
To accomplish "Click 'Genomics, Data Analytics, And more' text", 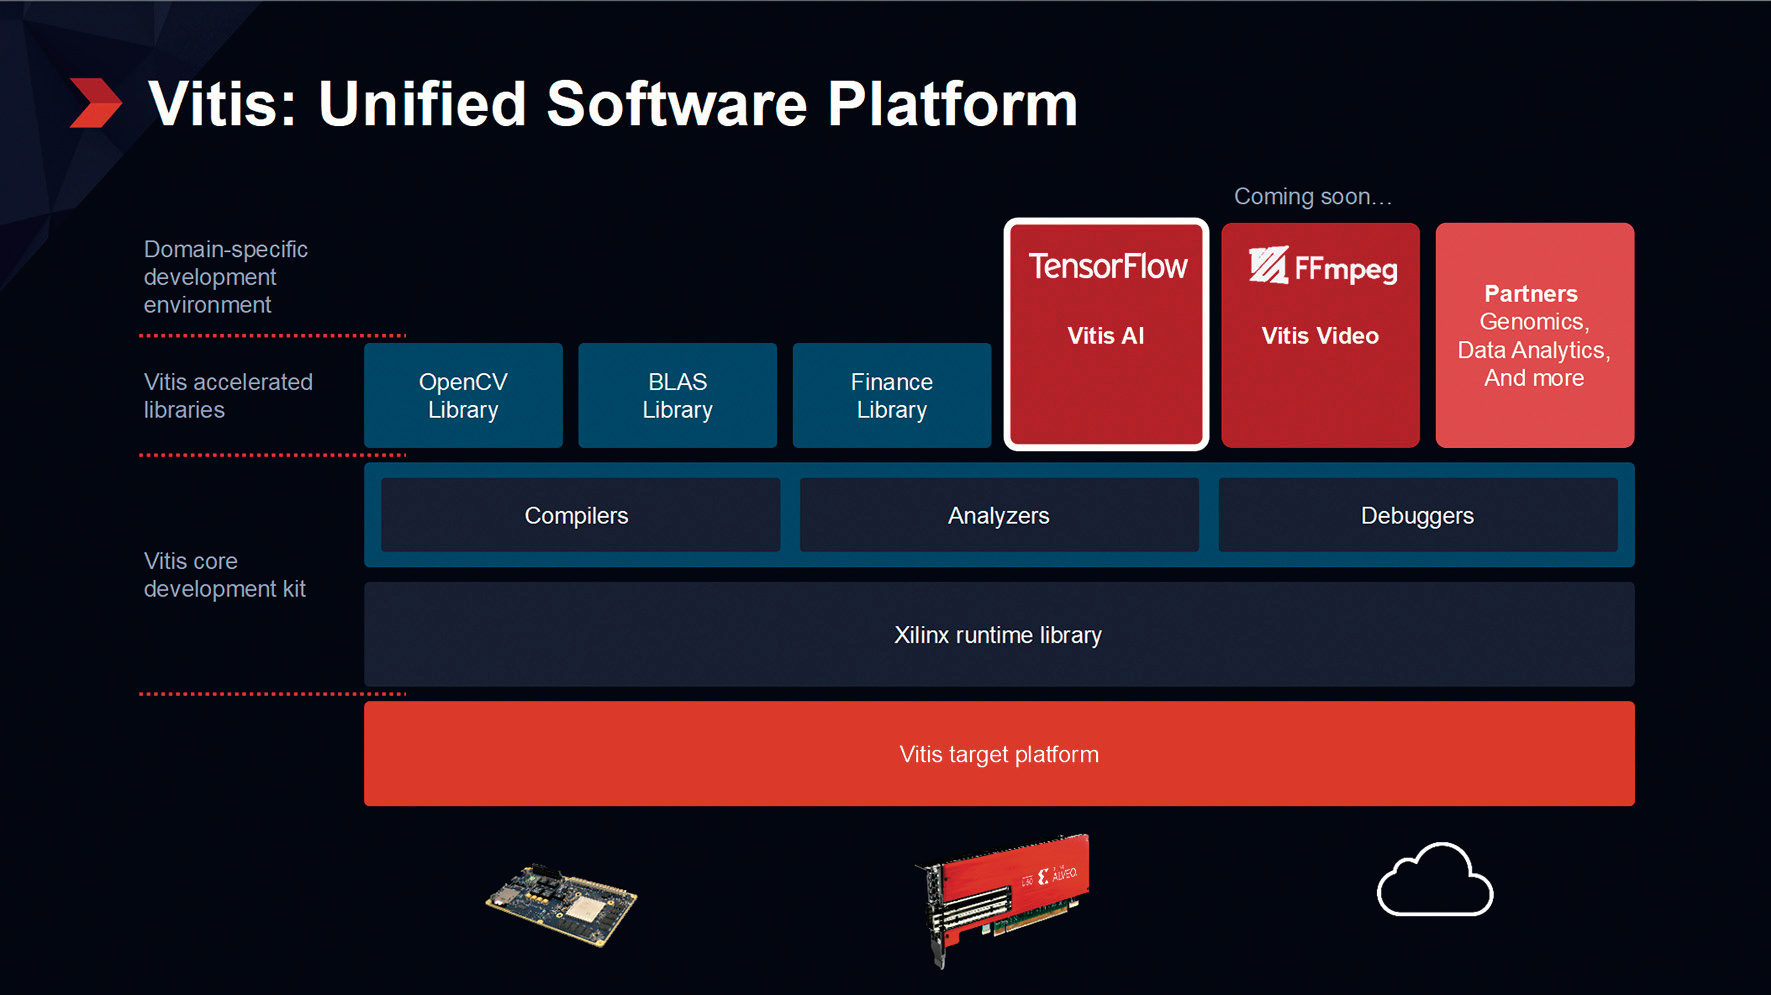I will point(1534,350).
